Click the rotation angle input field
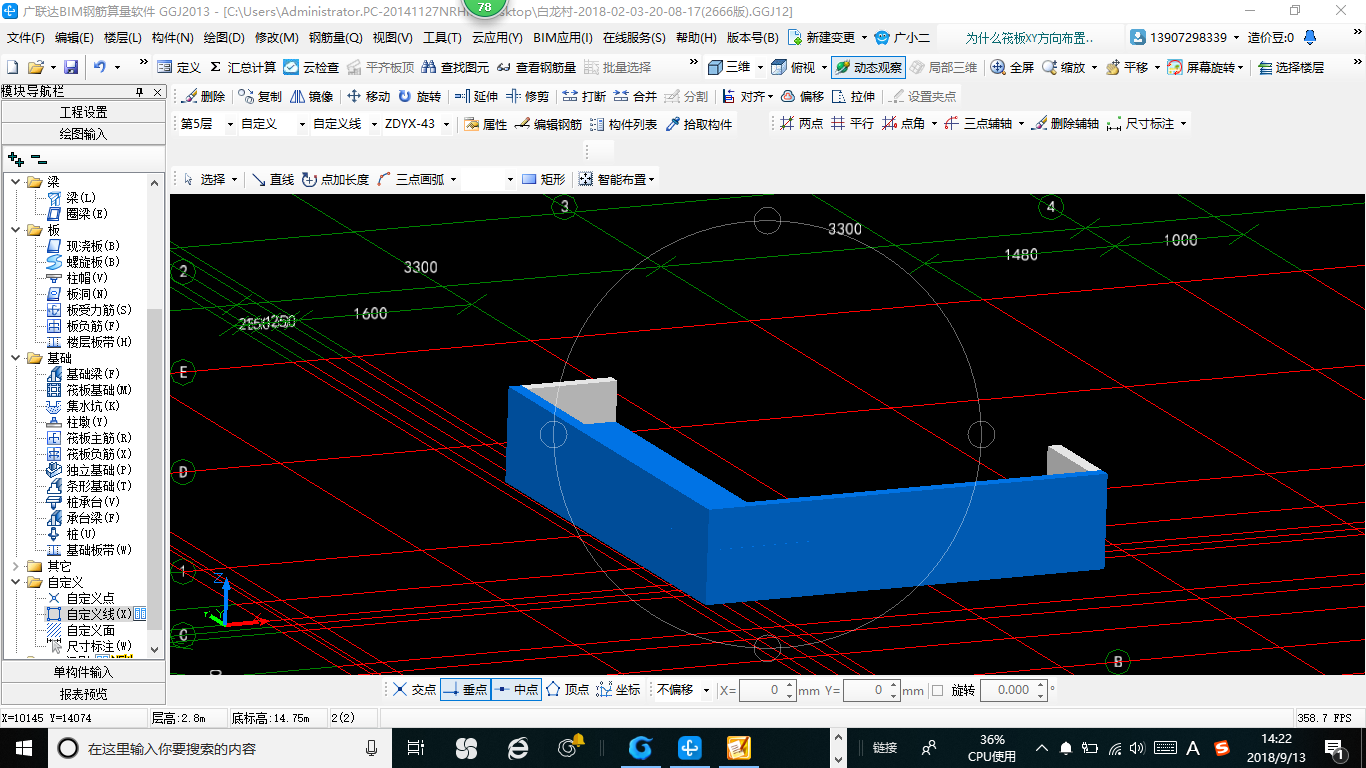 1013,690
